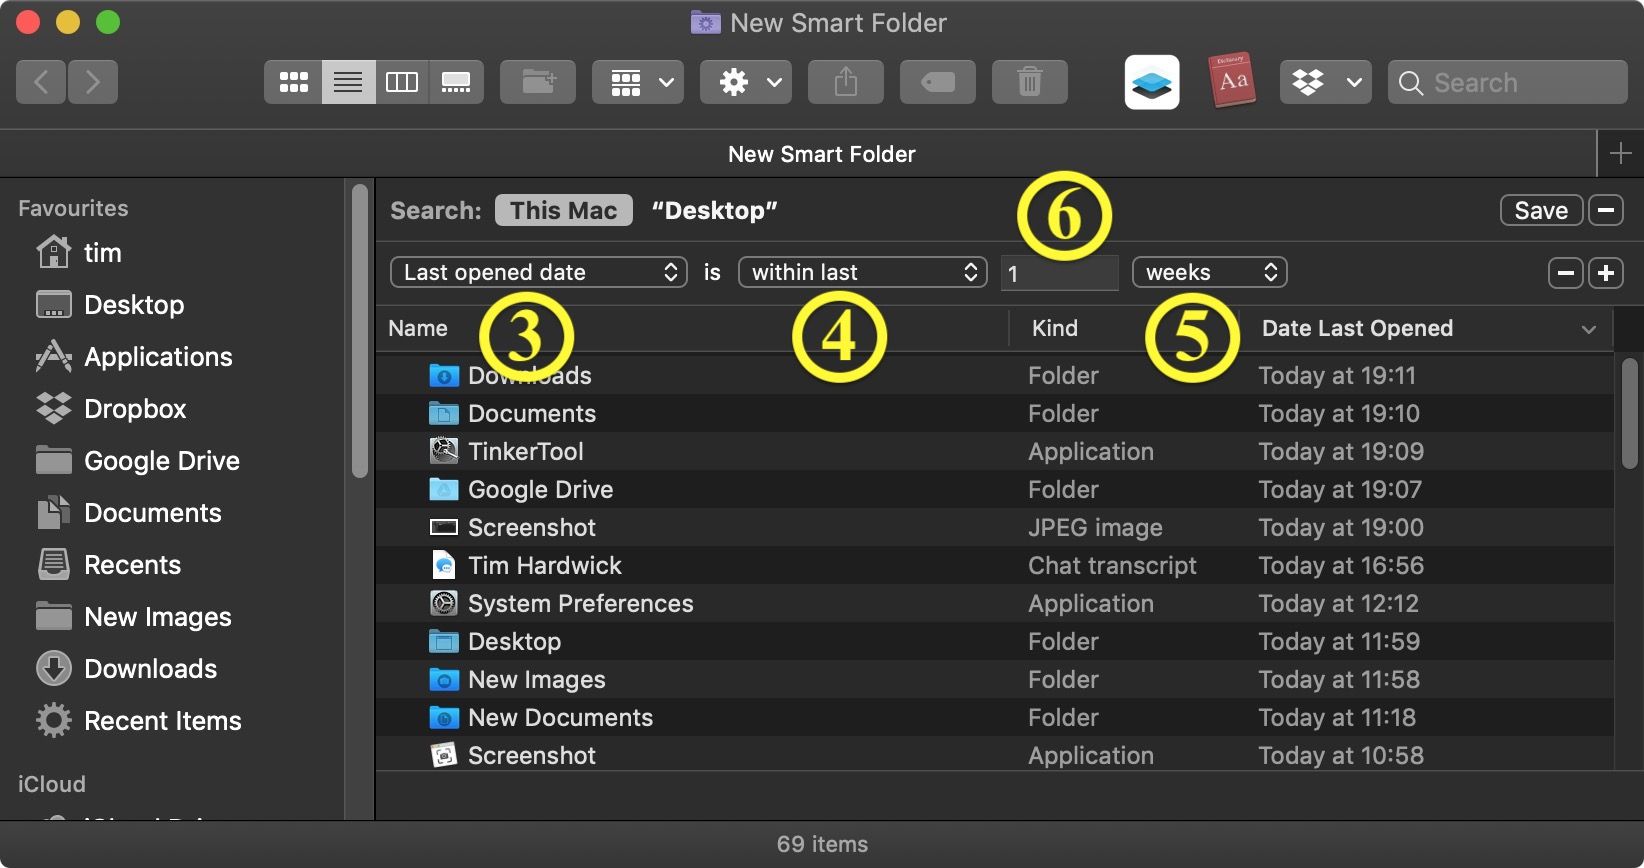Click the Share toolbar icon
The image size is (1644, 868).
pyautogui.click(x=845, y=82)
